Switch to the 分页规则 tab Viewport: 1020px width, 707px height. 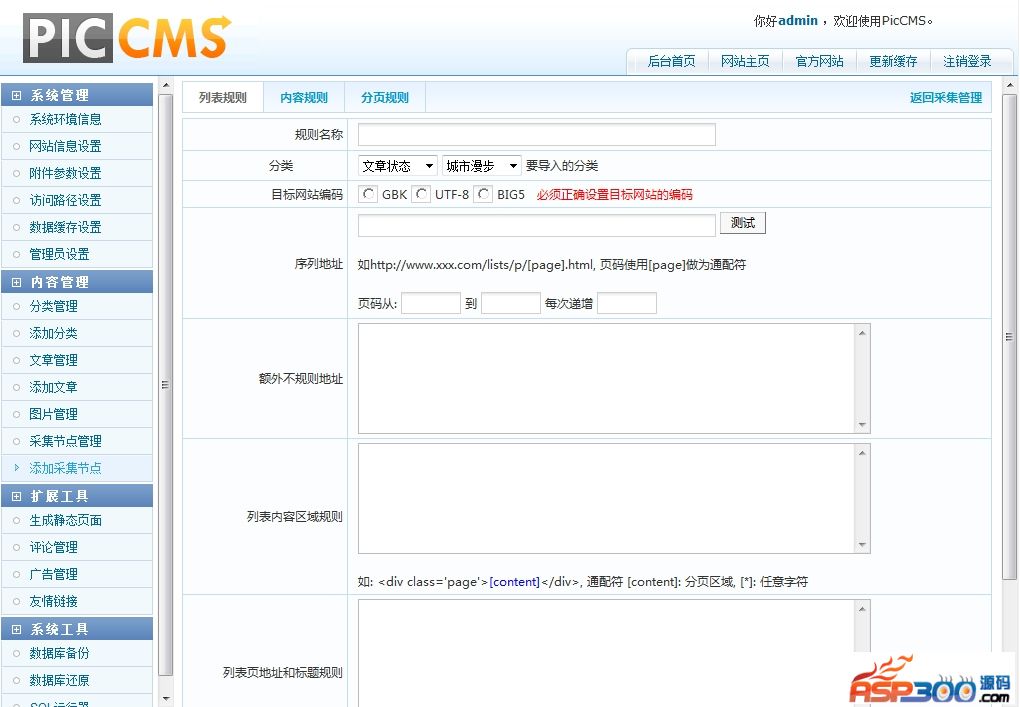pyautogui.click(x=385, y=98)
